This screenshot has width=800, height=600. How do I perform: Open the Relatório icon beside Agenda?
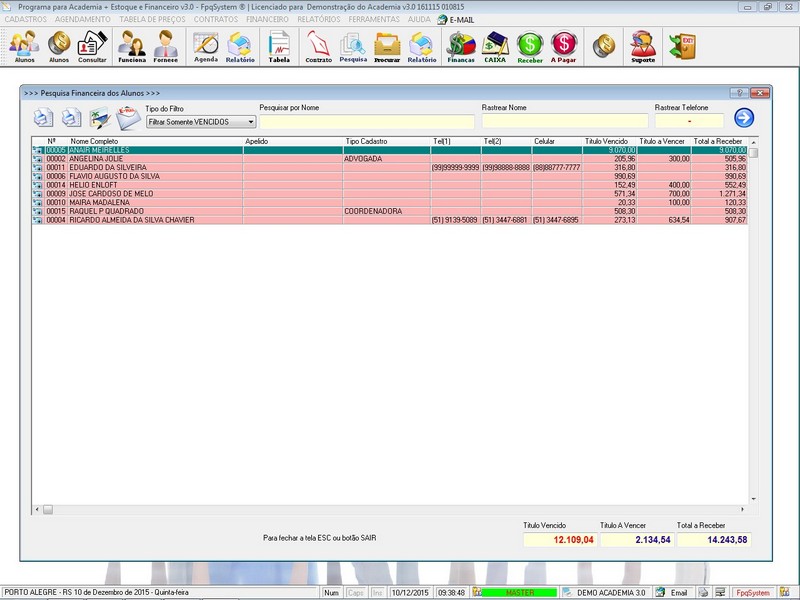point(240,46)
